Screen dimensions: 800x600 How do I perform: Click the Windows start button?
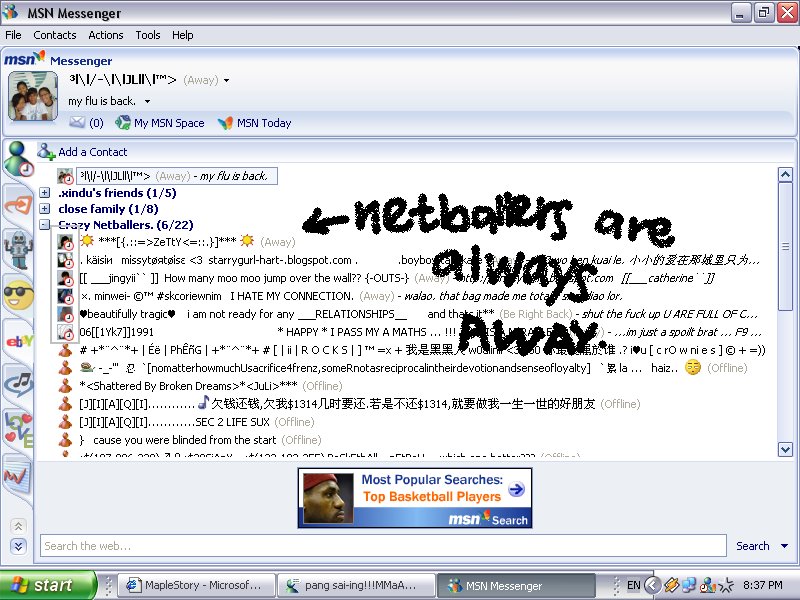47,585
